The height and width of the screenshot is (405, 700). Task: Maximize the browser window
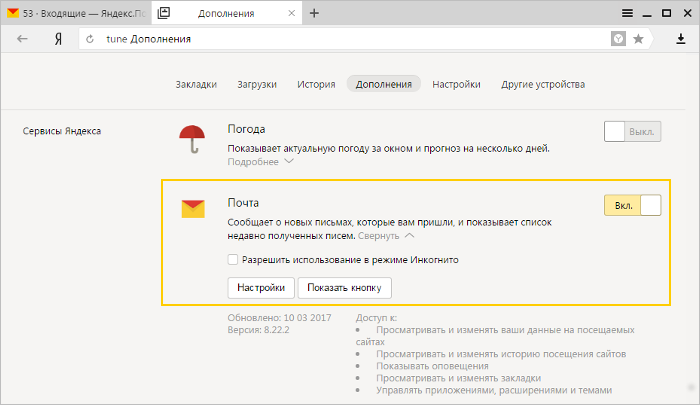667,13
